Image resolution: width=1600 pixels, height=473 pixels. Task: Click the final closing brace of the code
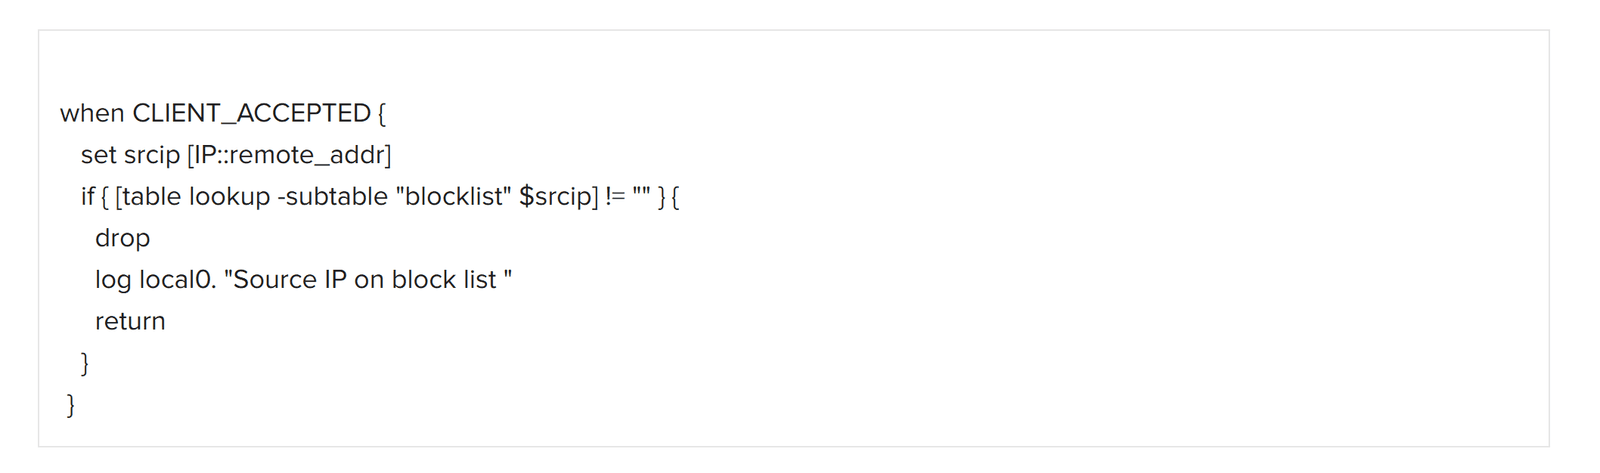70,405
